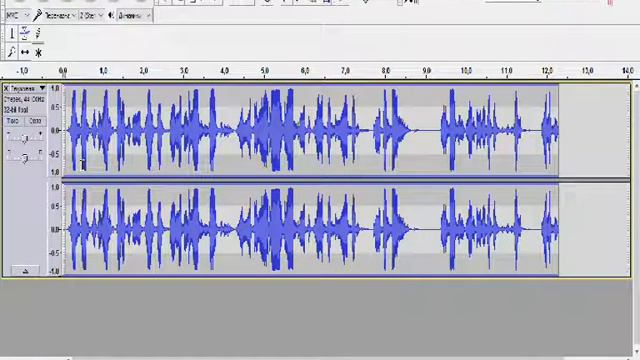Close the audio track with X
640x360 pixels.
point(6,88)
